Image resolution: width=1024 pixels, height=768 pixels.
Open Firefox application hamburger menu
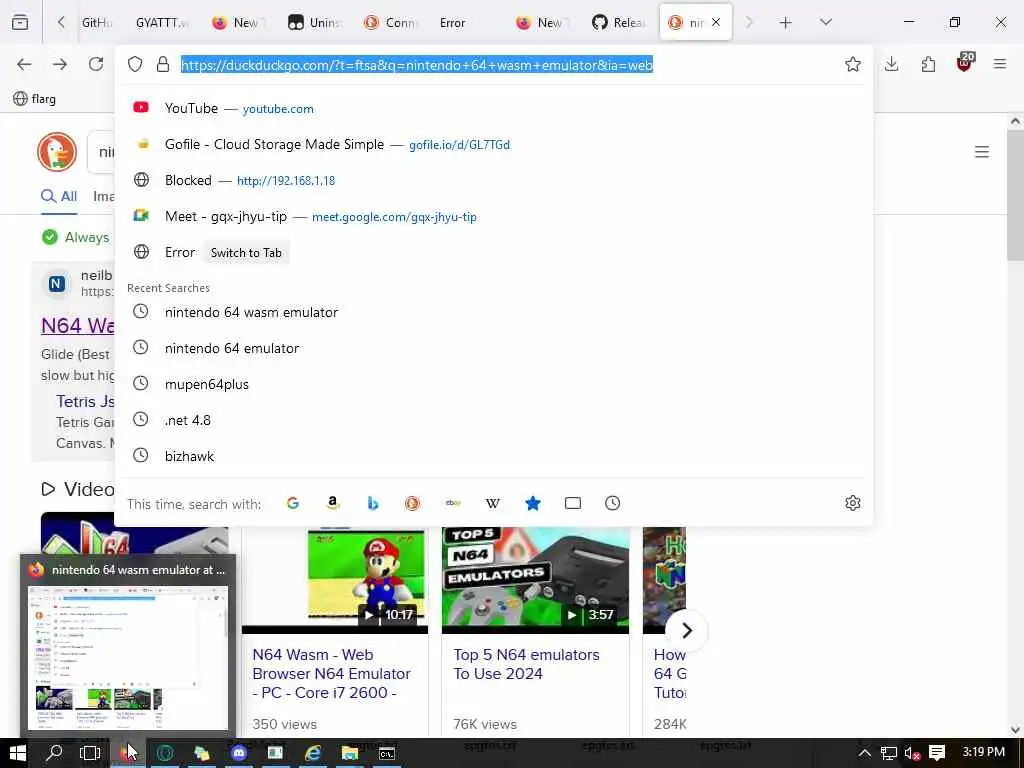click(x=1000, y=64)
